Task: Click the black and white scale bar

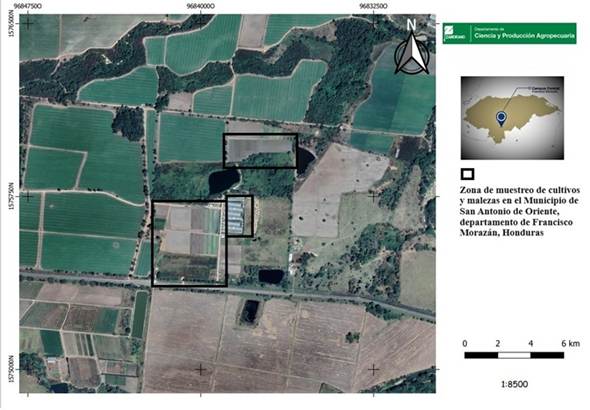Action: tap(514, 355)
